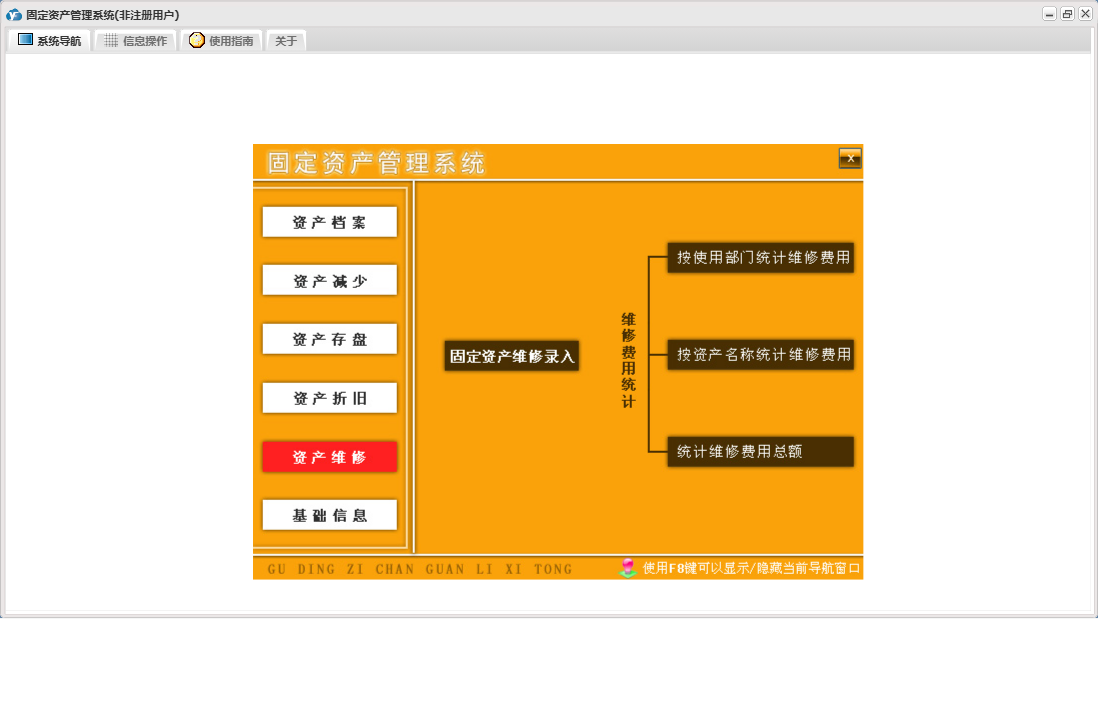Close the orange navigation panel
Image resolution: width=1098 pixels, height=716 pixels.
pyautogui.click(x=850, y=158)
